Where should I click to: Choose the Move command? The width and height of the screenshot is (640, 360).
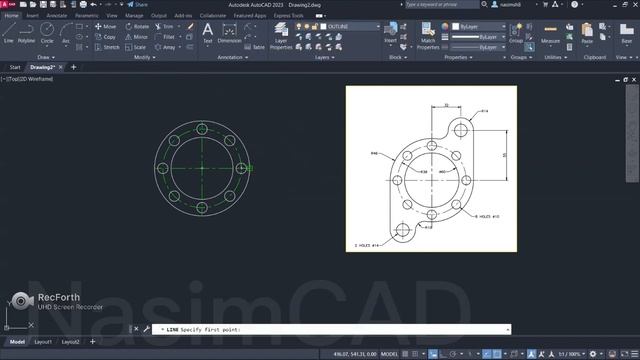pos(105,27)
